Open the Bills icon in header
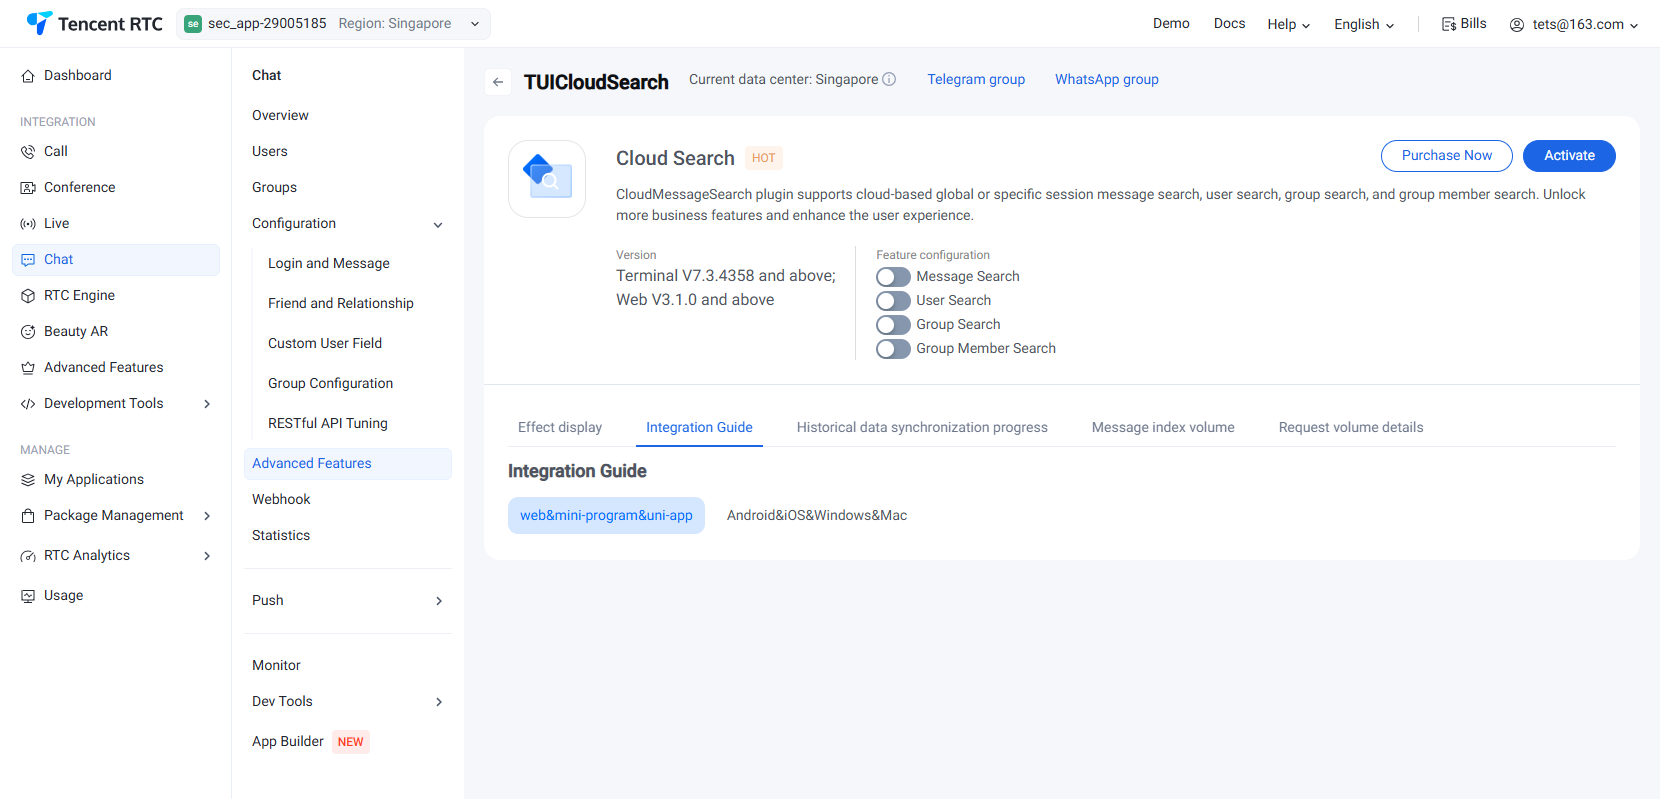The image size is (1660, 799). (1448, 24)
